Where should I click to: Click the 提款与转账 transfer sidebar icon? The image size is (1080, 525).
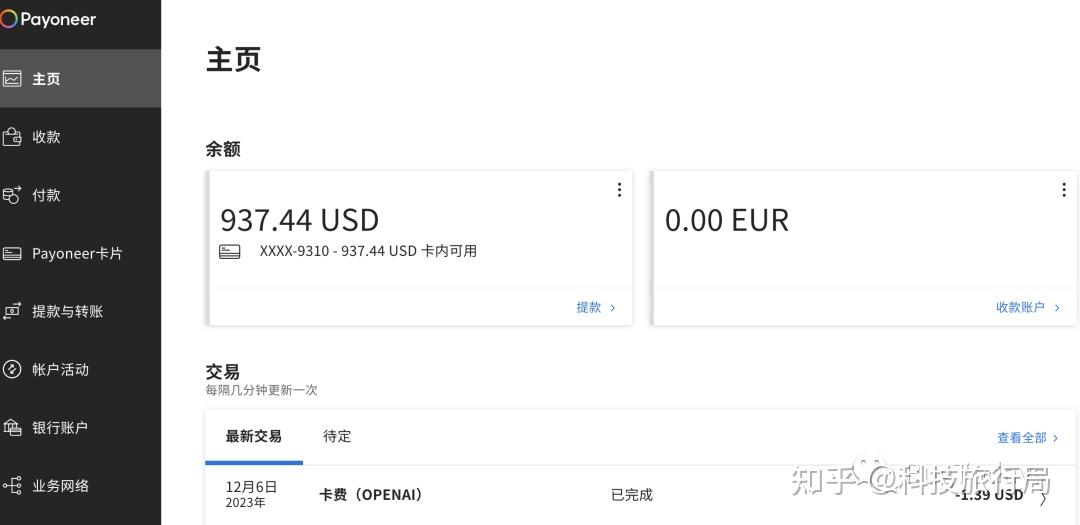(12, 311)
